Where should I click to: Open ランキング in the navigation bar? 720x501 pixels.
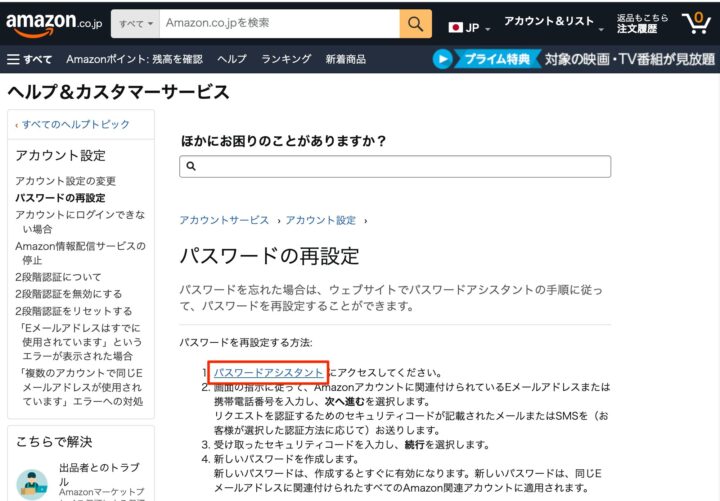point(286,59)
